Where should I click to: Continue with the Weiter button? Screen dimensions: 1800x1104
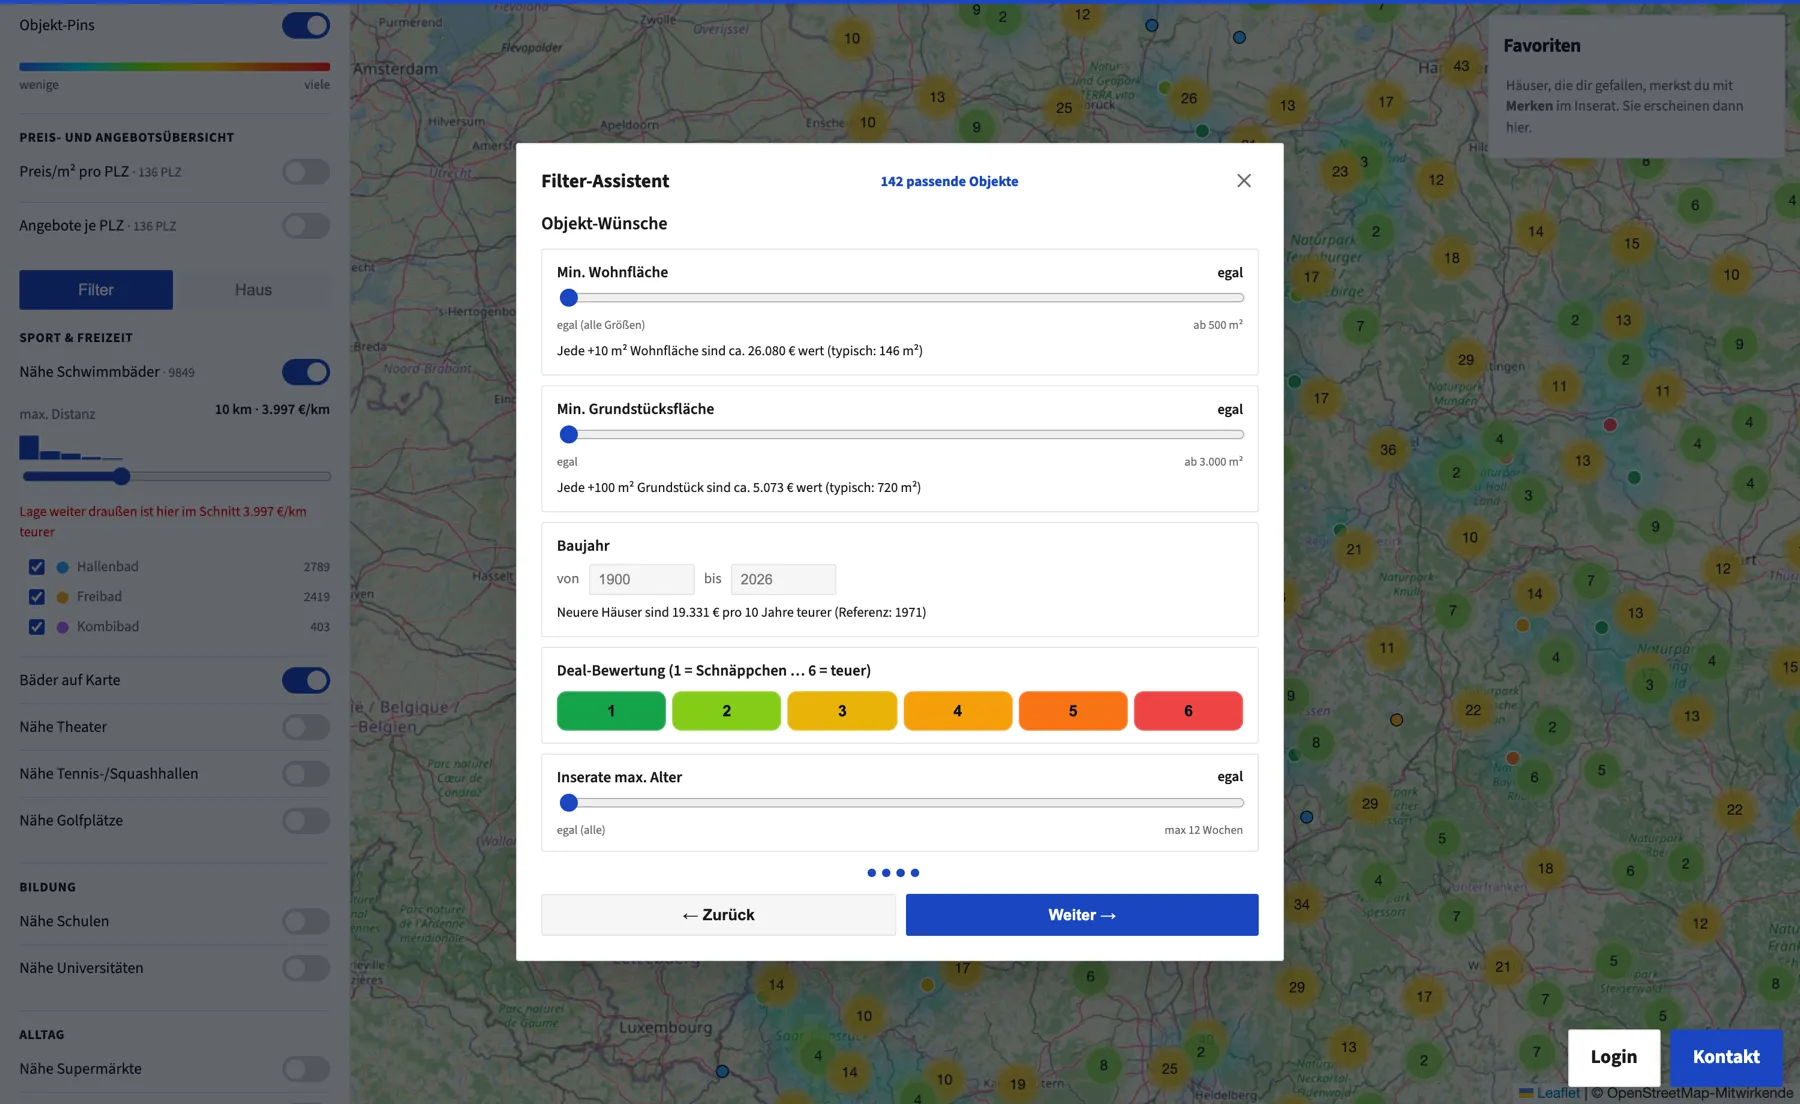1082,915
